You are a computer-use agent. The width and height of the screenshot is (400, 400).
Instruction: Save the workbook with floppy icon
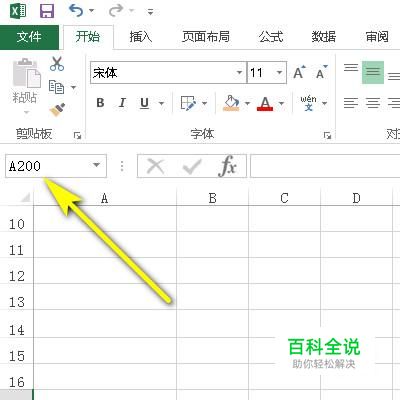pyautogui.click(x=47, y=11)
